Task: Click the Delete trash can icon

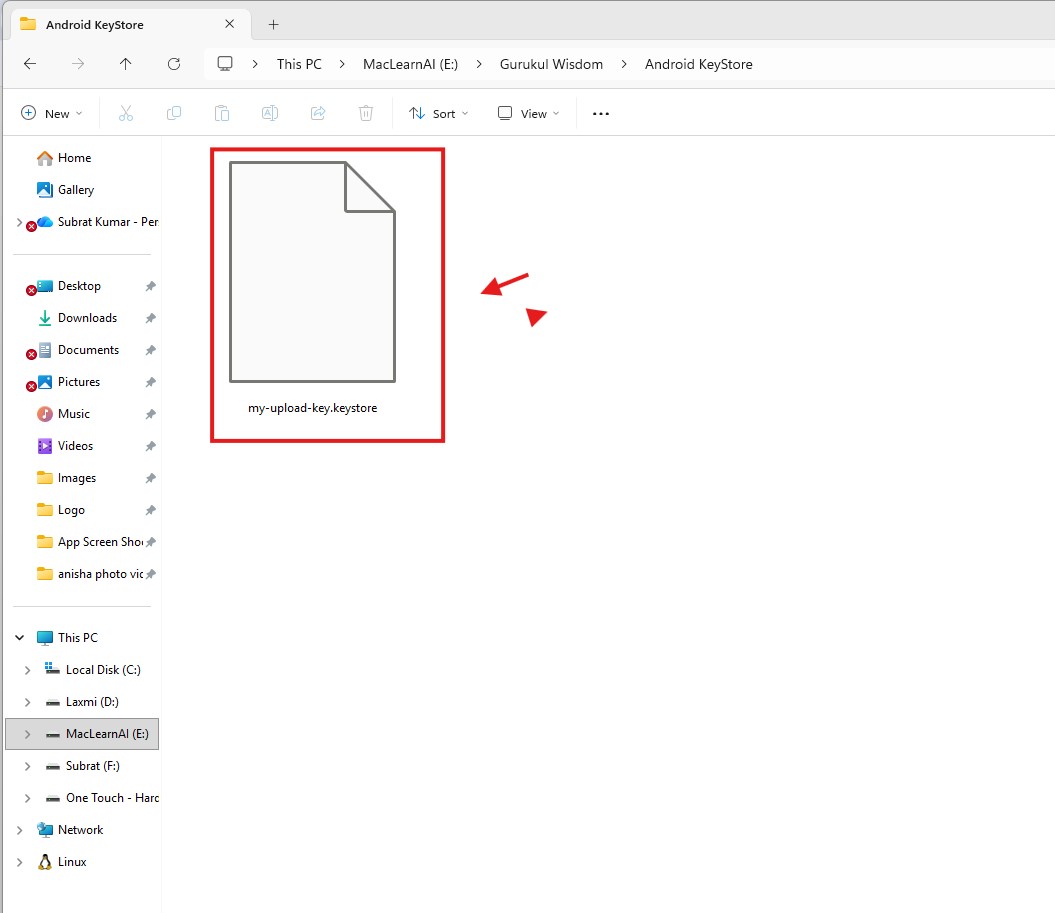Action: 366,114
